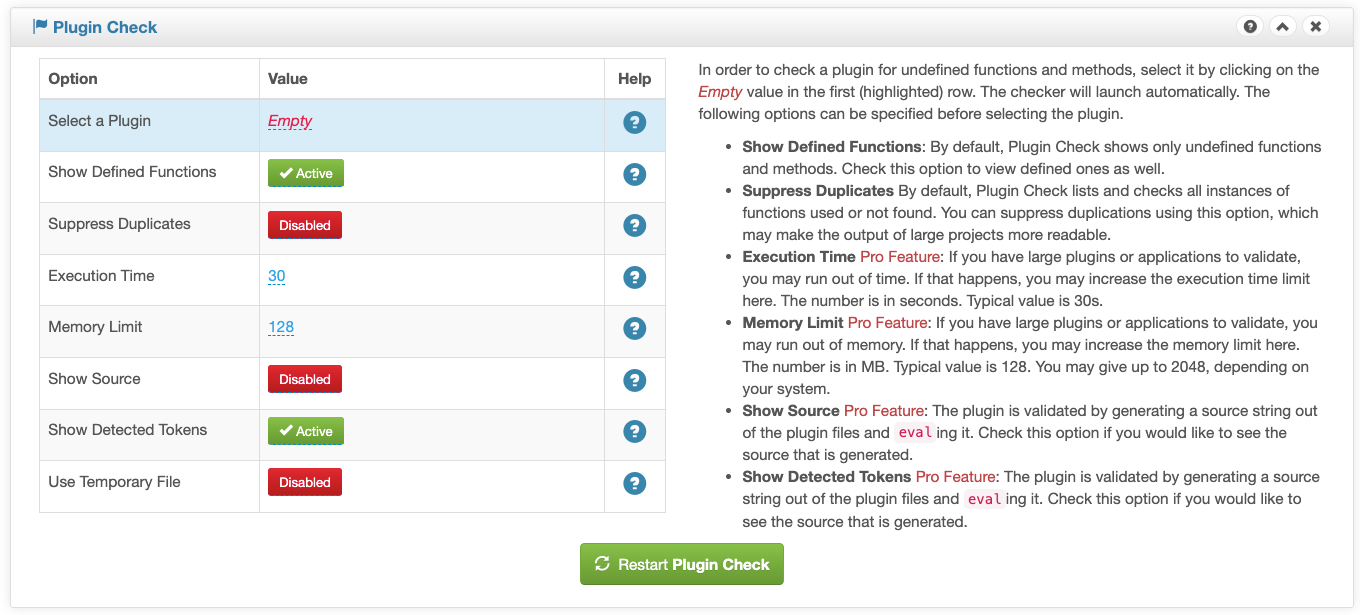Click the Use Temporary File help icon
Viewport: 1360px width, 615px height.
[634, 484]
